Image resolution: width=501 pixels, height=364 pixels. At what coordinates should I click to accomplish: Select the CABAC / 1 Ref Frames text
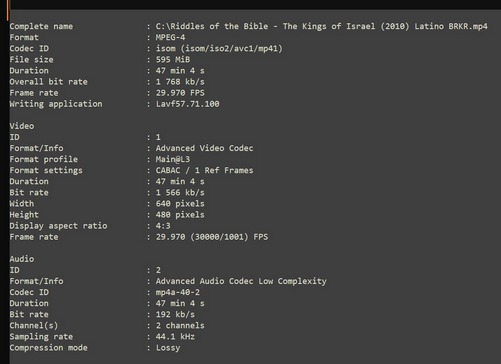(x=204, y=170)
